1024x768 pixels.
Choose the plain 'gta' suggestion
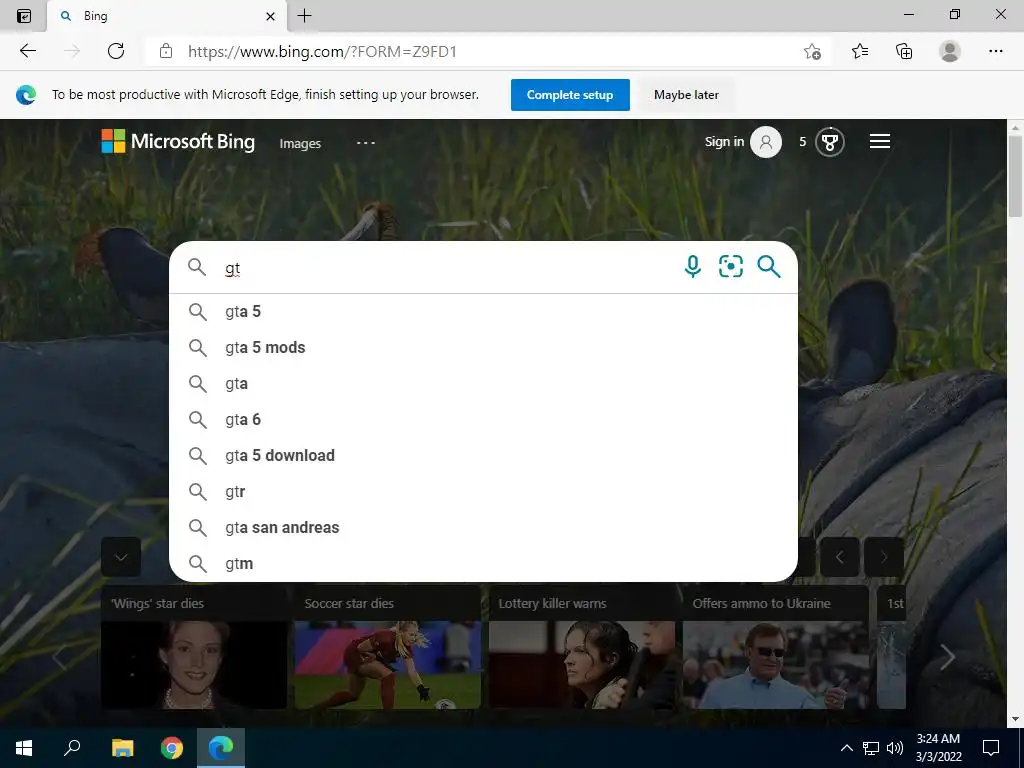(483, 383)
